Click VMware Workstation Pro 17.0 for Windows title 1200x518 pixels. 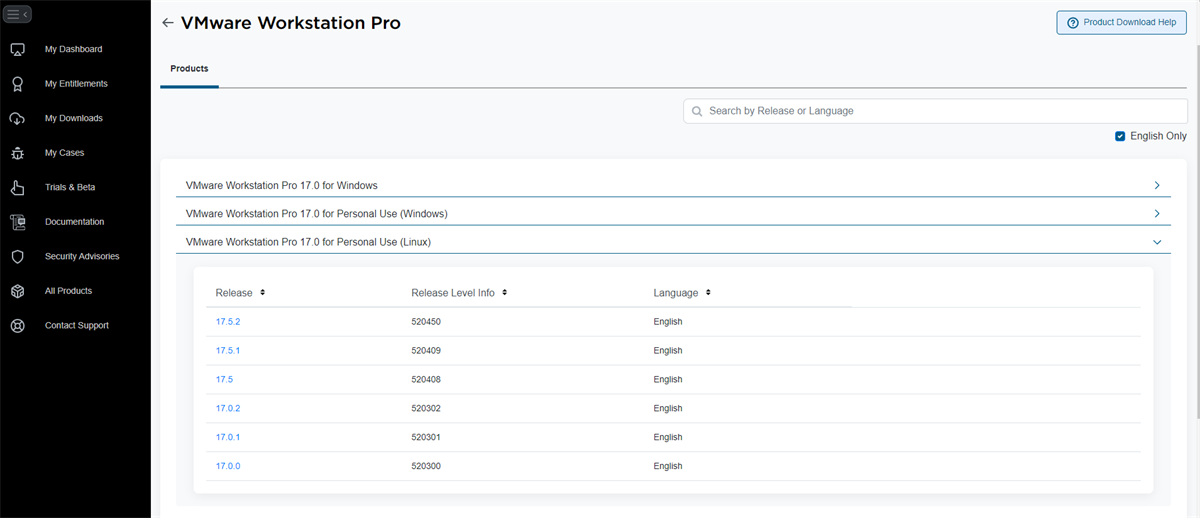pyautogui.click(x=281, y=185)
